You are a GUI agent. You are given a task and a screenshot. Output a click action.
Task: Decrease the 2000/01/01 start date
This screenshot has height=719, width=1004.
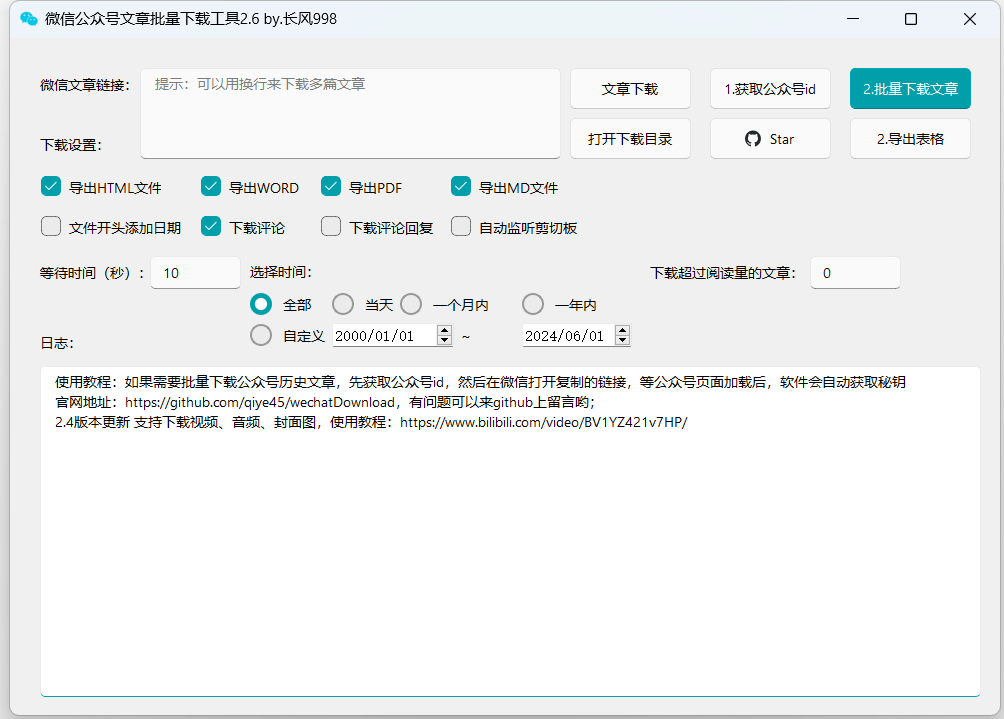[444, 340]
